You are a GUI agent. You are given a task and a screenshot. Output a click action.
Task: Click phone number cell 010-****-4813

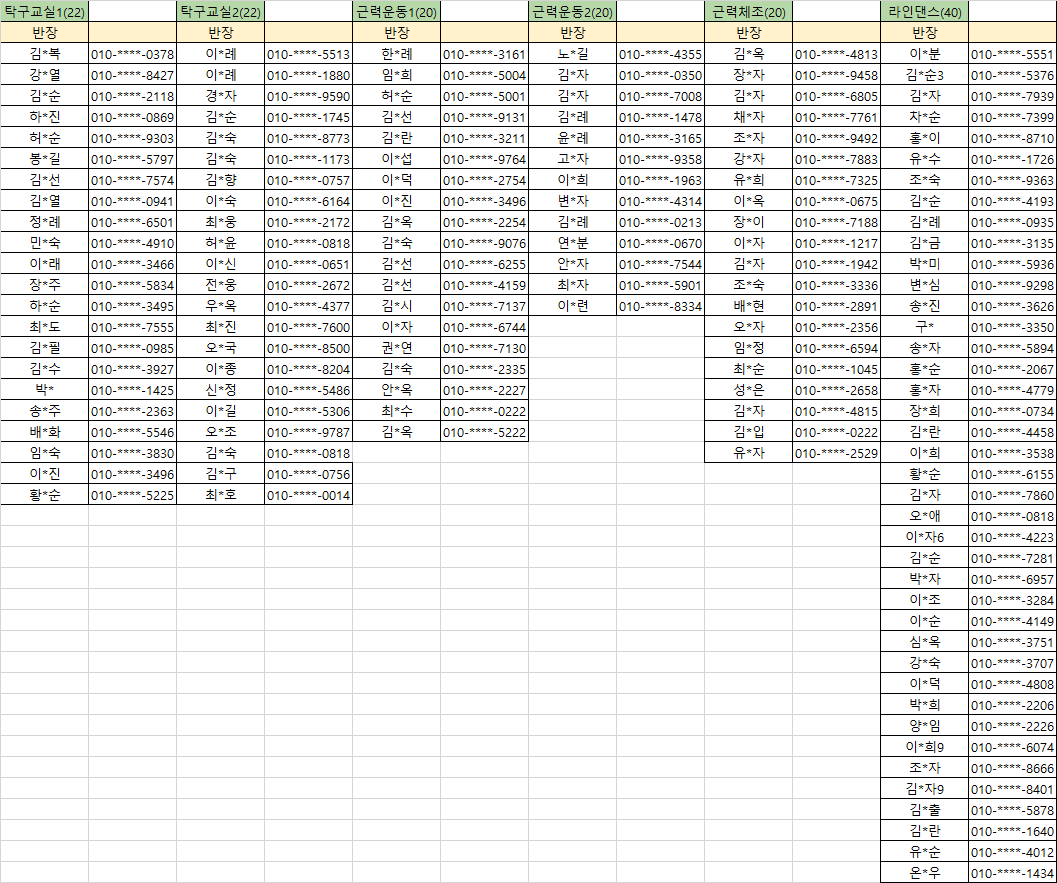click(836, 54)
